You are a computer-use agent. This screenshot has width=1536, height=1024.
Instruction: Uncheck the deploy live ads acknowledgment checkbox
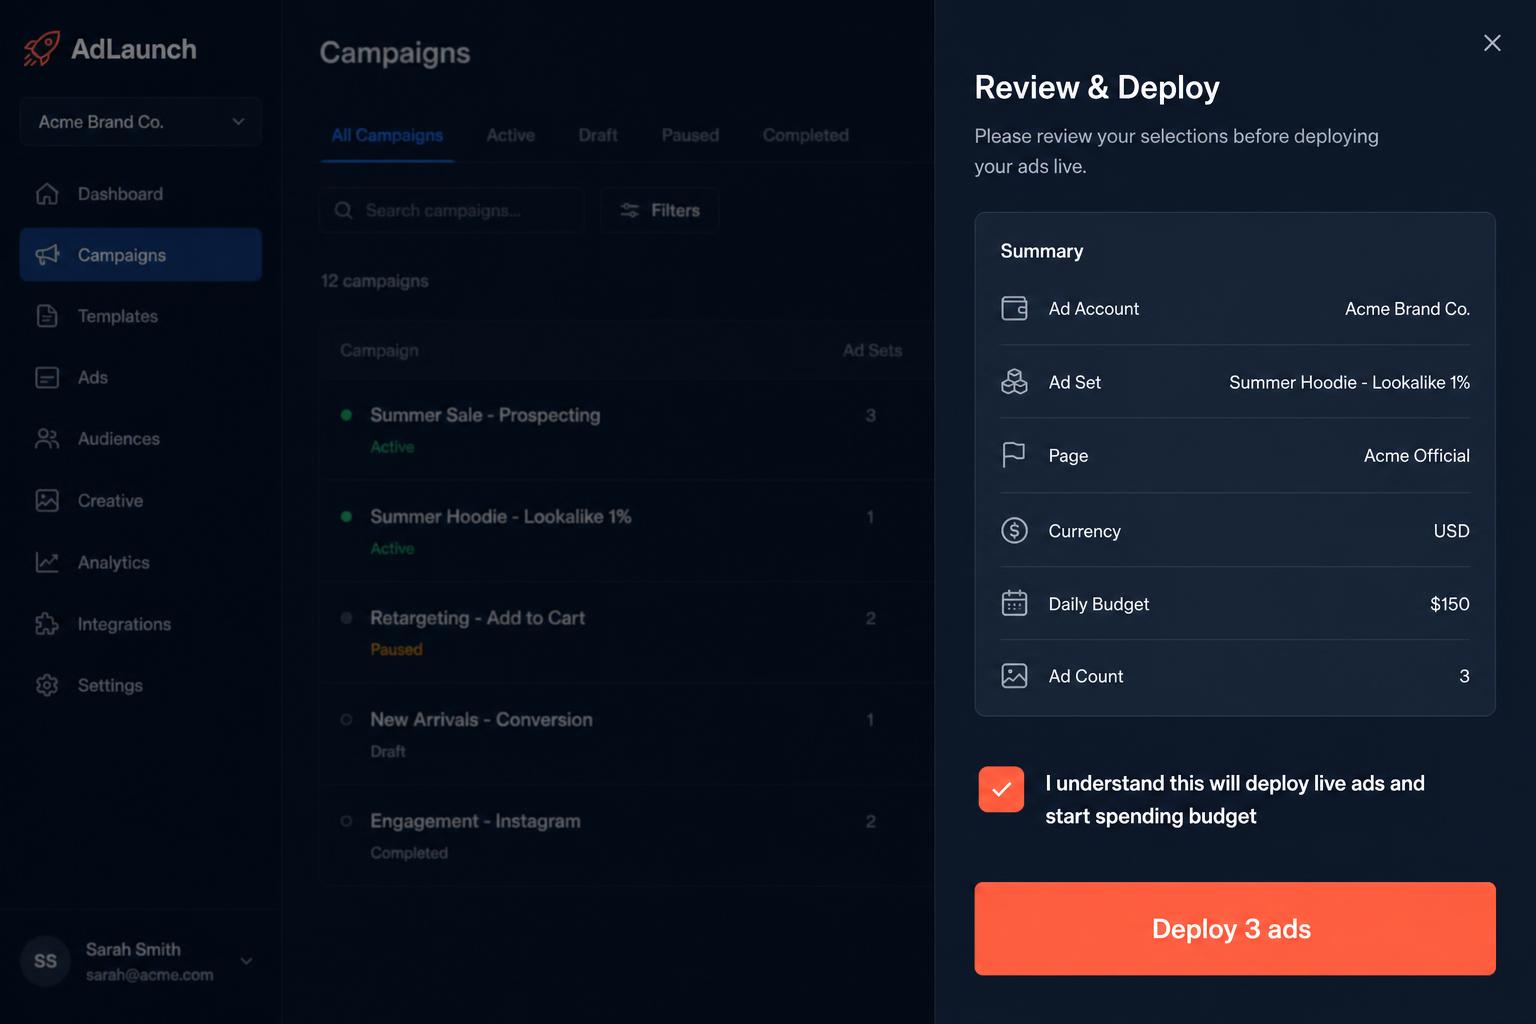point(1001,789)
